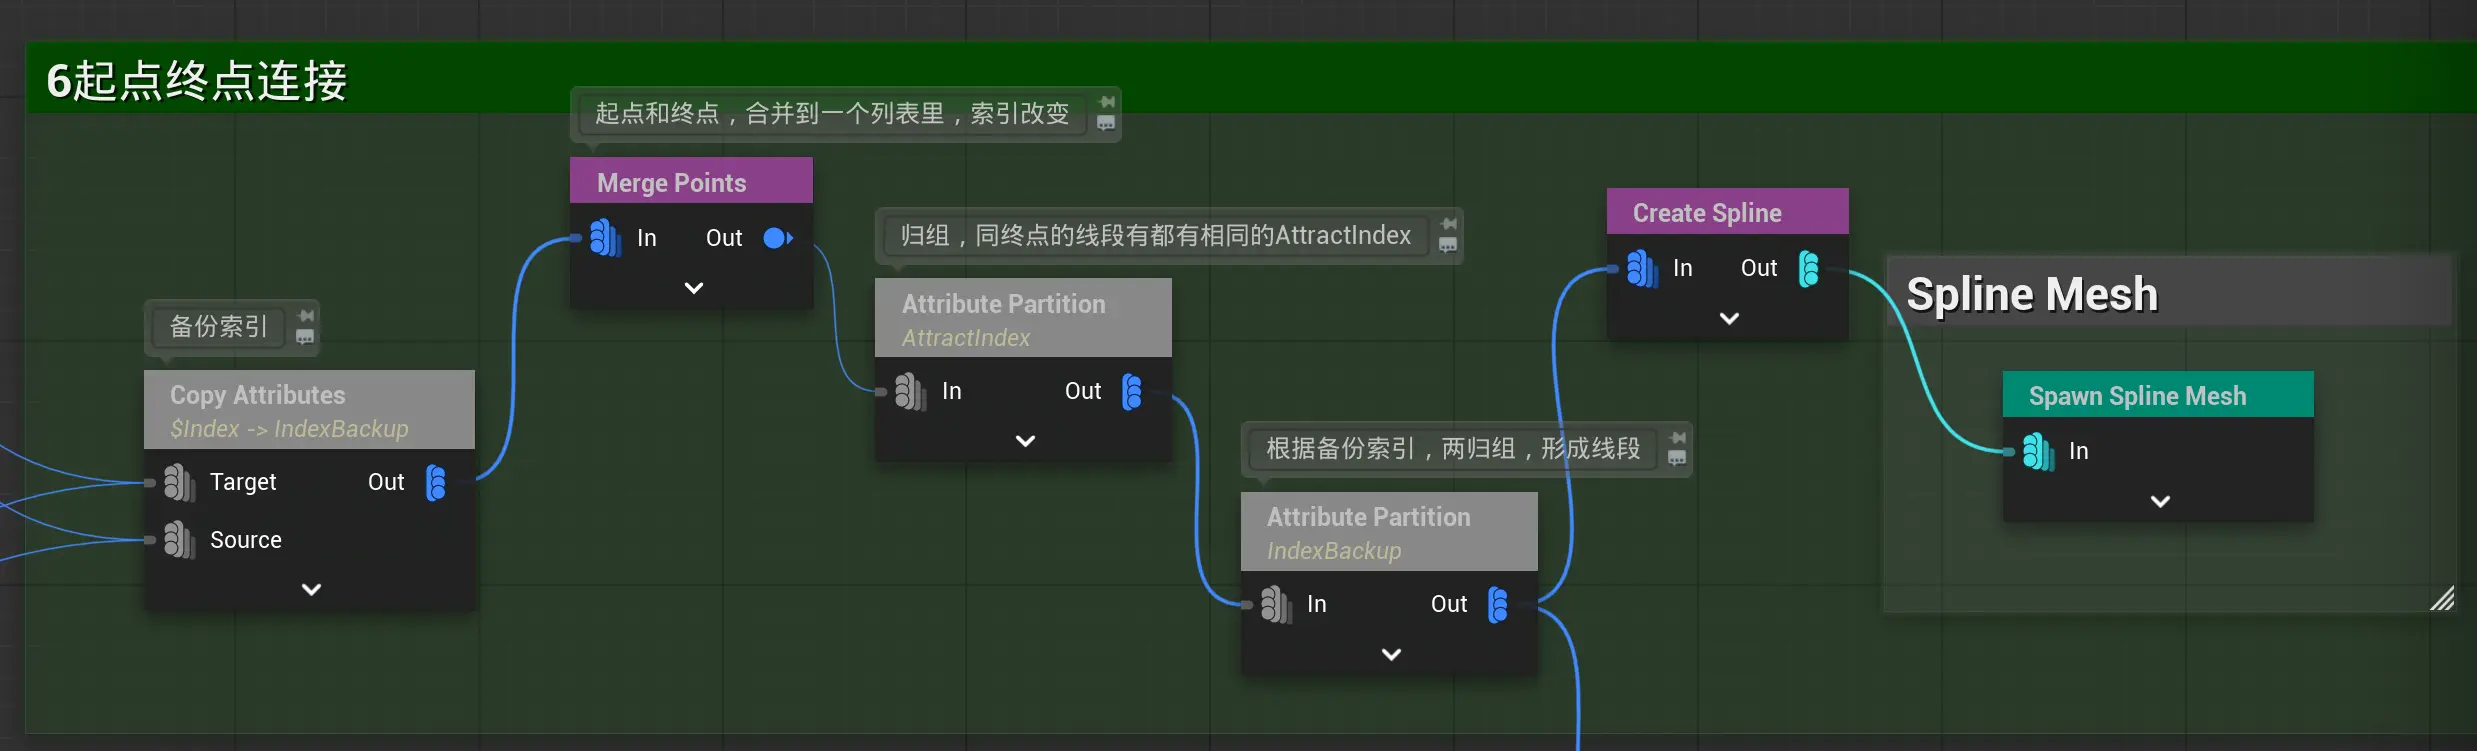Viewport: 2477px width, 751px height.
Task: Click Spline Mesh comment box resize handle
Action: pyautogui.click(x=2441, y=599)
